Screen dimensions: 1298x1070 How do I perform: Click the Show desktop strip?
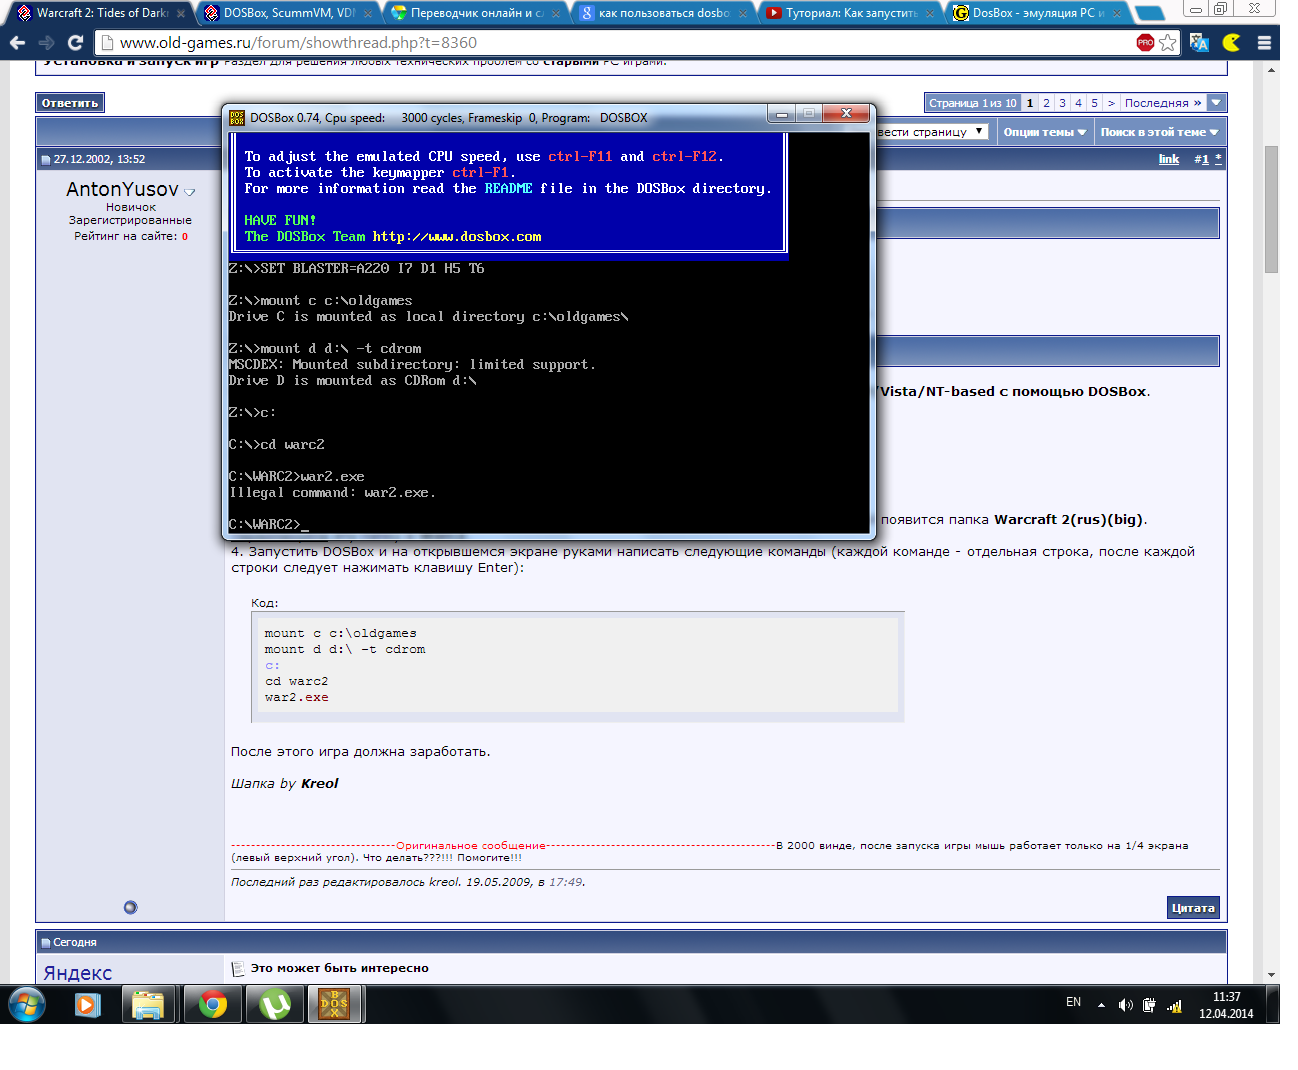tap(1273, 1004)
